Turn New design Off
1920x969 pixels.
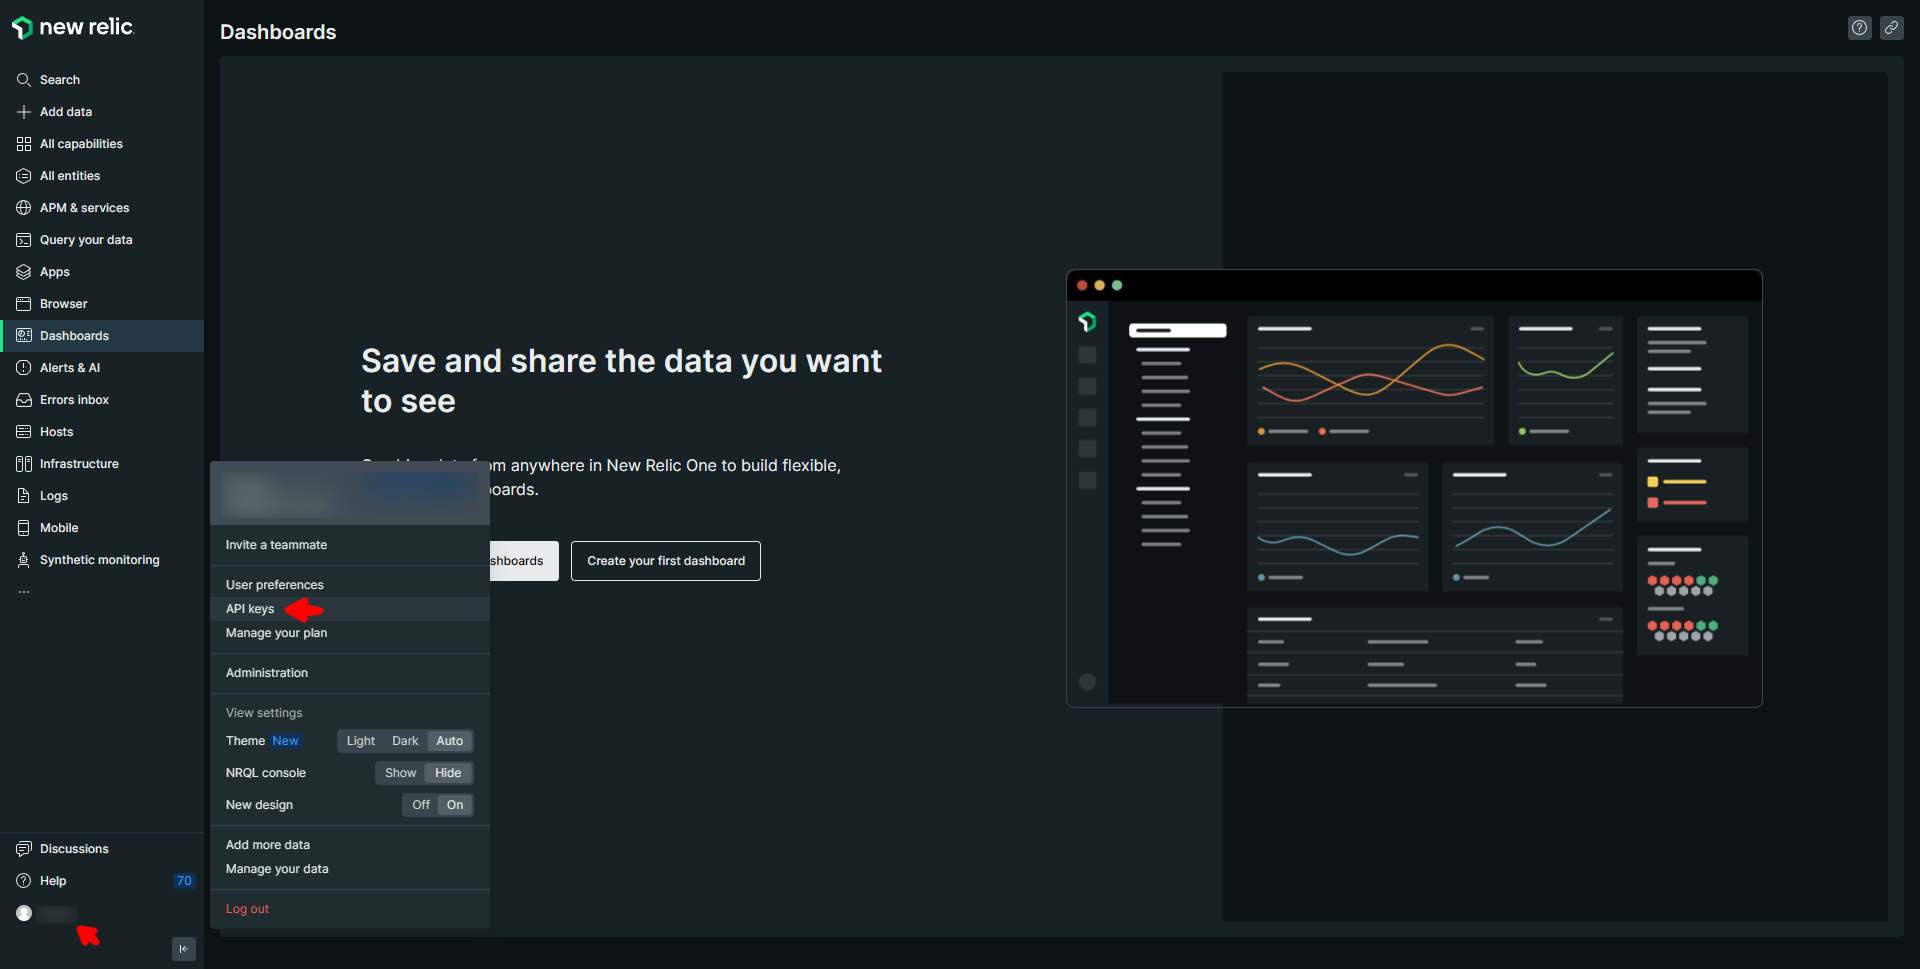tap(421, 805)
